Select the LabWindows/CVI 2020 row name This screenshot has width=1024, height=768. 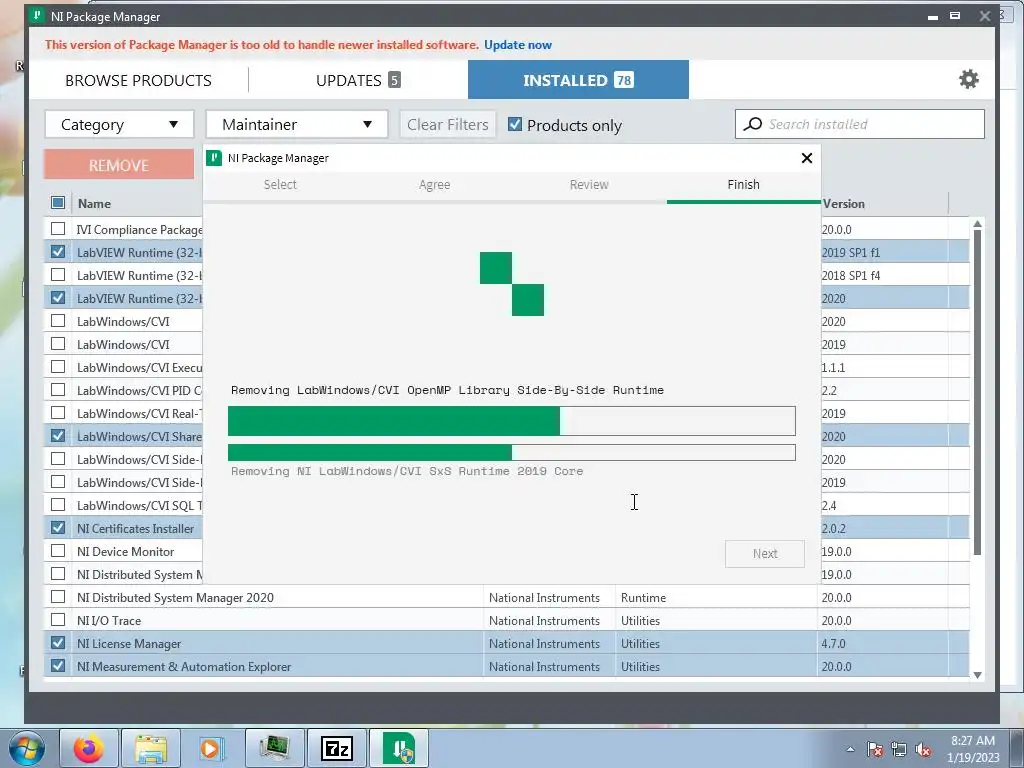(x=123, y=321)
